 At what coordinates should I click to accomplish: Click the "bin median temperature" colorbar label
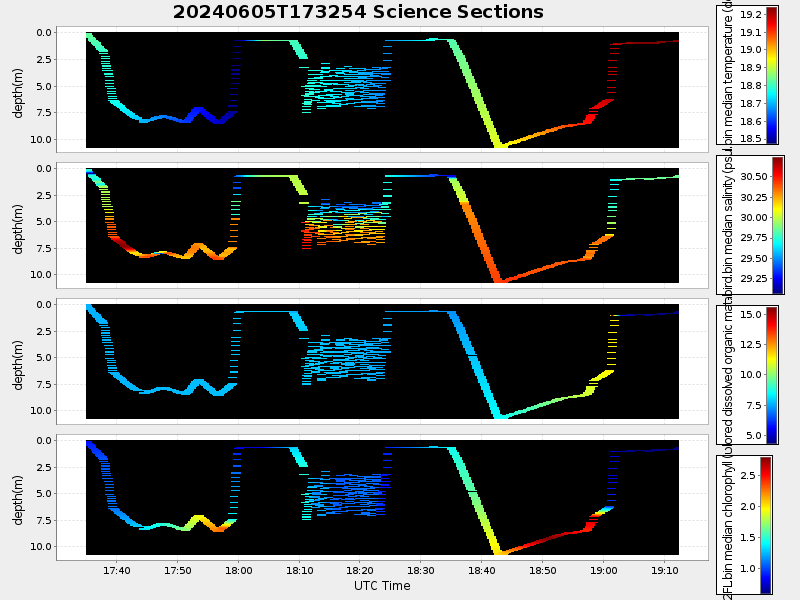coord(728,73)
